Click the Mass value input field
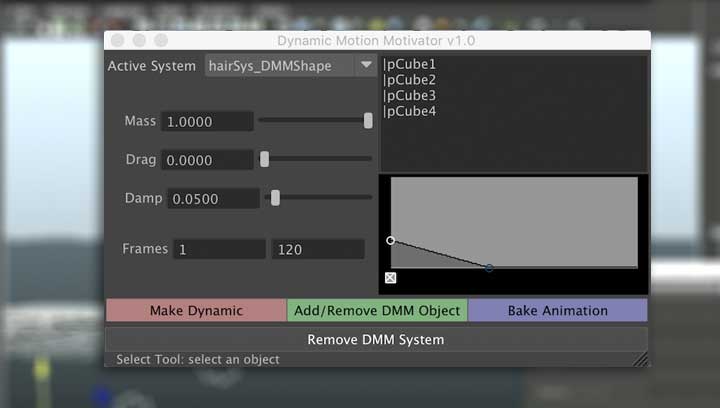This screenshot has width=720, height=408. click(x=207, y=121)
